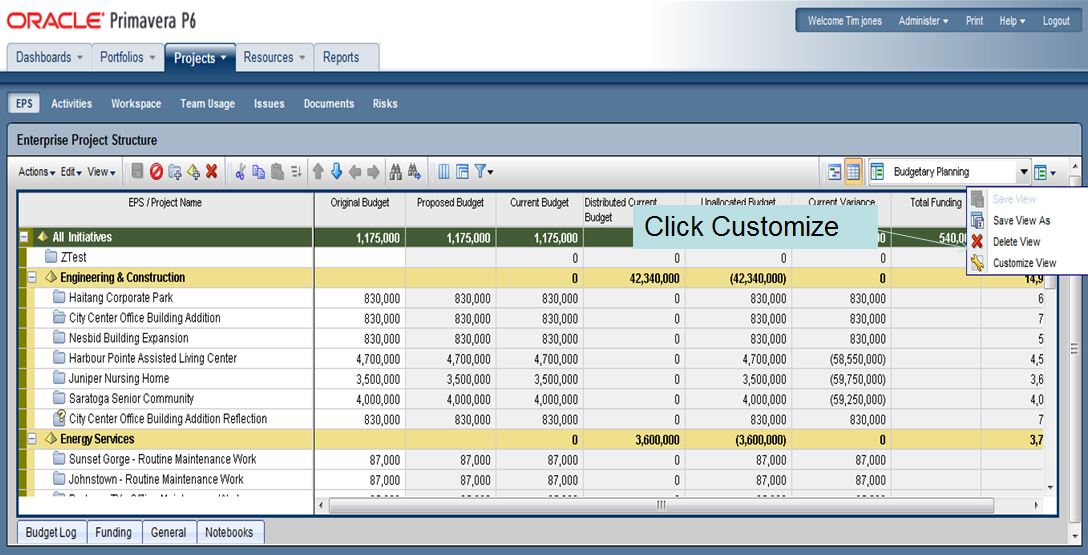Click the Columns icon in the toolbar
This screenshot has width=1088, height=555.
pyautogui.click(x=444, y=171)
